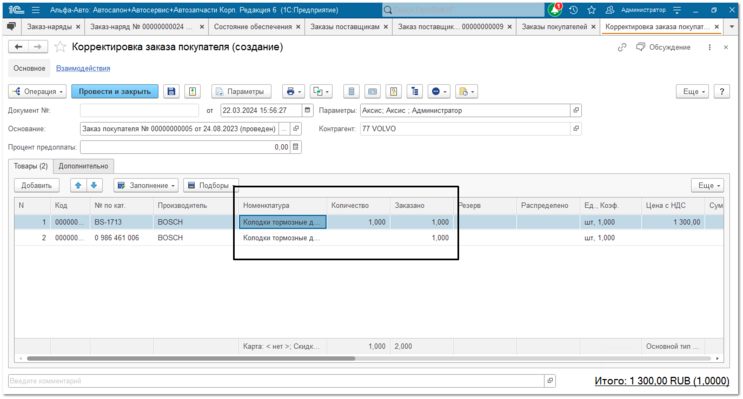
Task: Open the Подборы dropdown
Action: coord(211,185)
